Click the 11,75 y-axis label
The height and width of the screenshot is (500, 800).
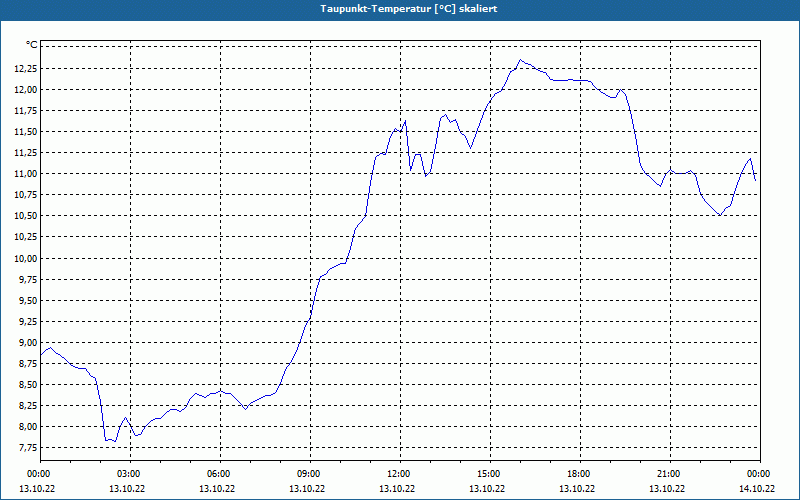coord(26,111)
